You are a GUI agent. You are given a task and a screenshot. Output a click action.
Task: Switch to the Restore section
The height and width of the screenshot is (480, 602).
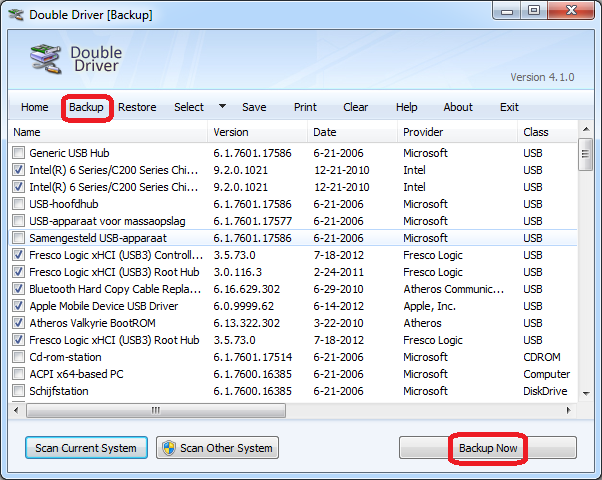coord(137,107)
